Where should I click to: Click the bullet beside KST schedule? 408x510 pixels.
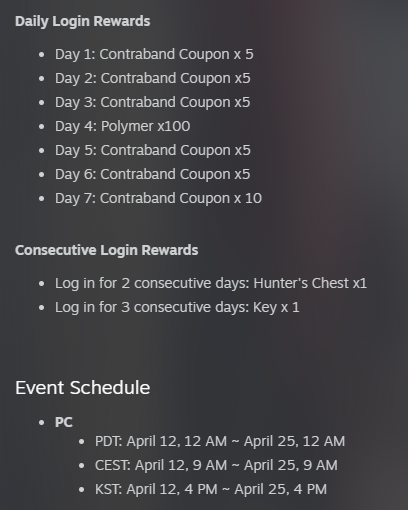pyautogui.click(x=82, y=490)
